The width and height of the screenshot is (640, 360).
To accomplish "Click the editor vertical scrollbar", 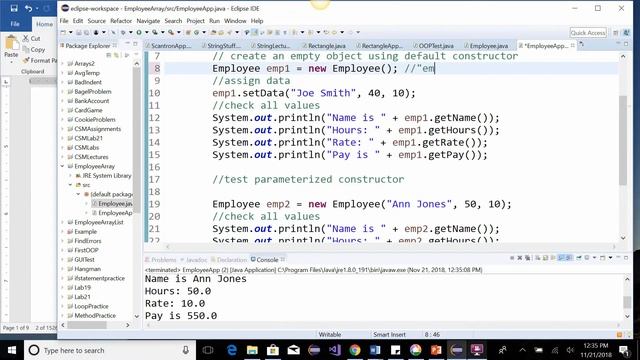I will pos(622,140).
